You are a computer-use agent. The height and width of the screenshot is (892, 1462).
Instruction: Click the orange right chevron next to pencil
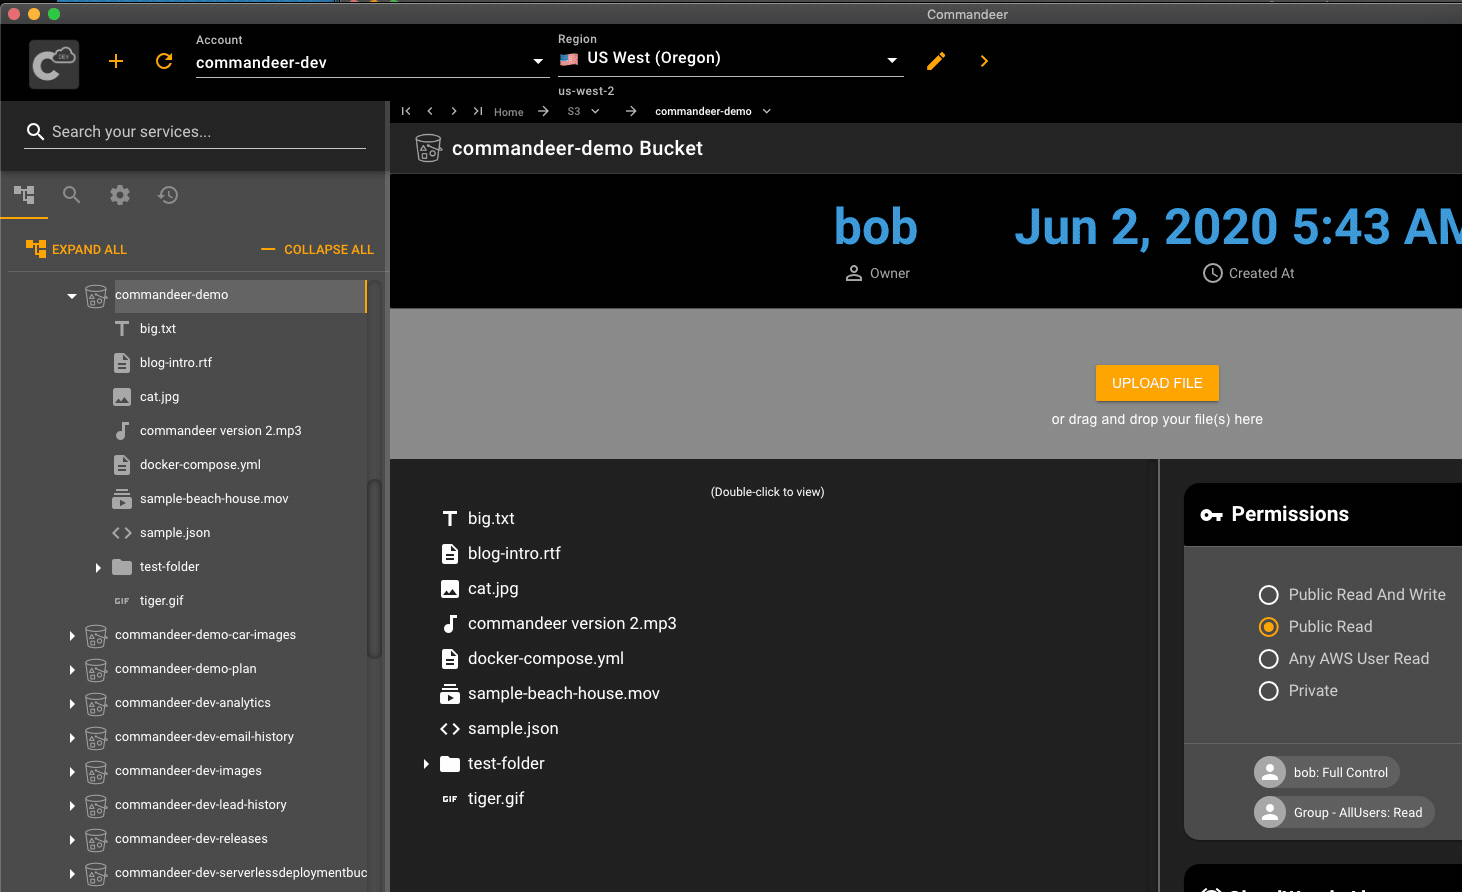(984, 61)
